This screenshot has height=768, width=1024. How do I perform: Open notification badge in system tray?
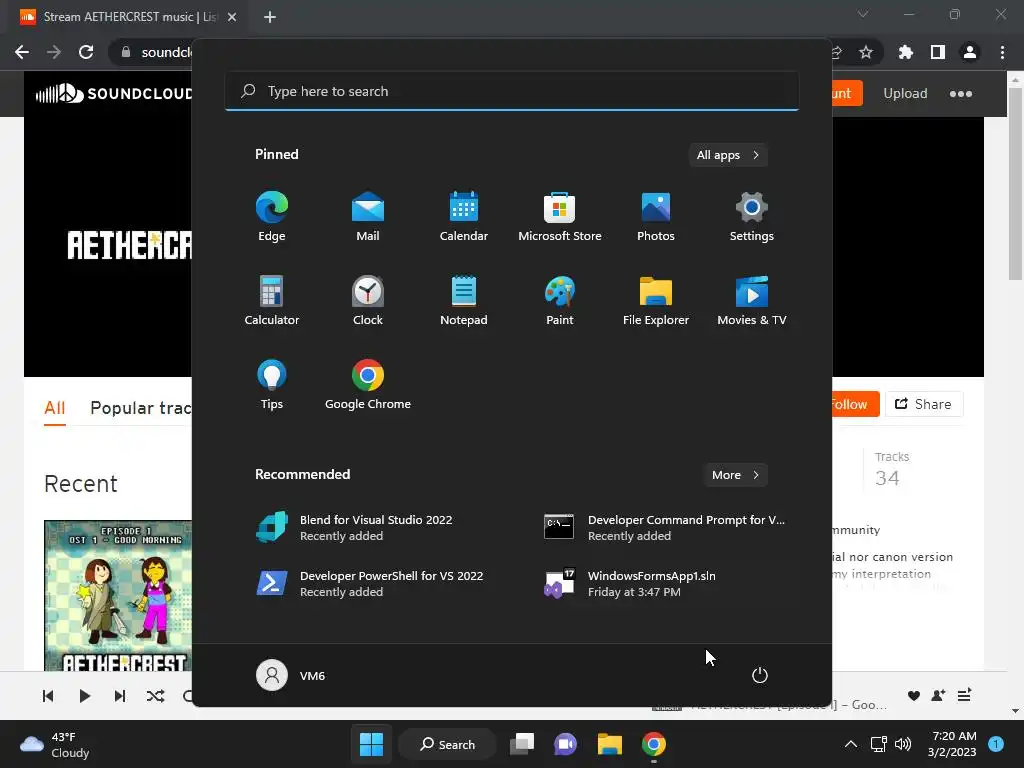tap(996, 744)
